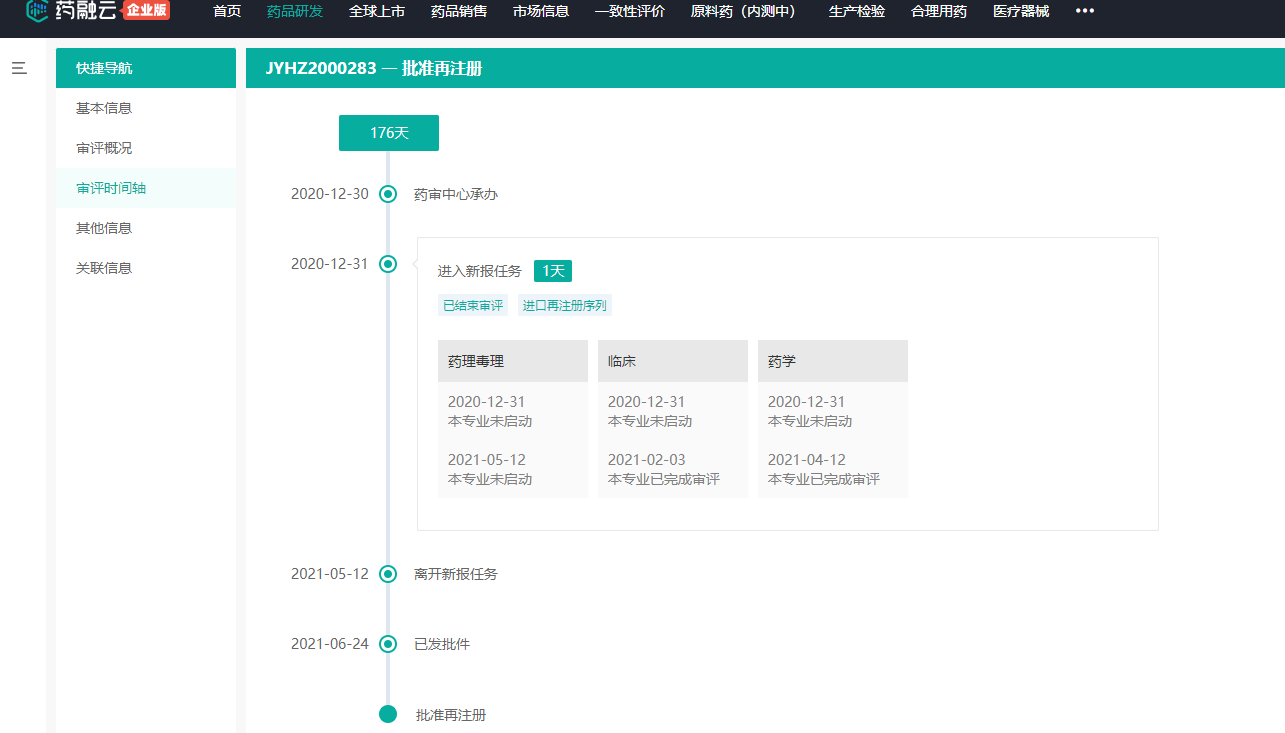Go to 生产检验 section
Screen dimensions: 1285x733
pyautogui.click(x=857, y=11)
